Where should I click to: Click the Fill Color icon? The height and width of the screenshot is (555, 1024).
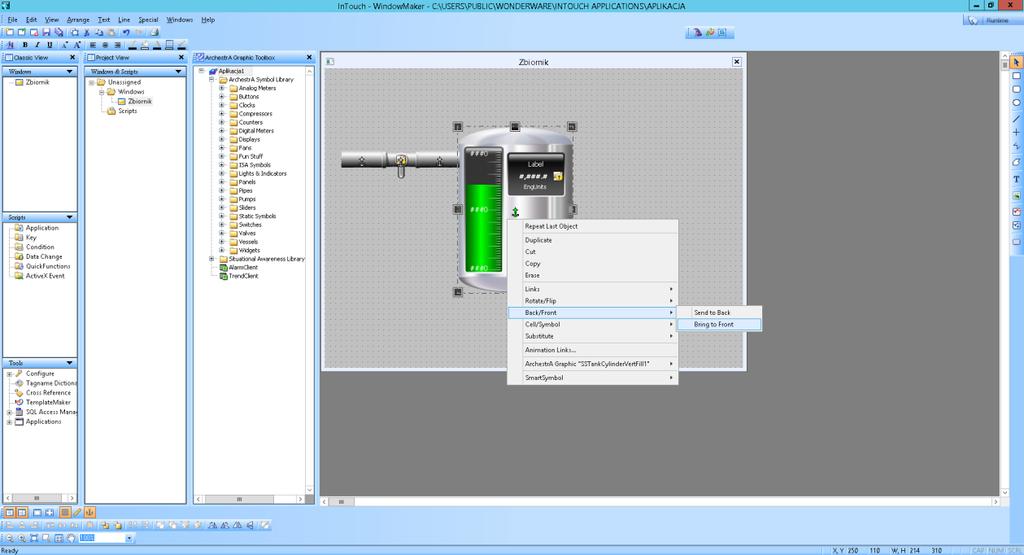(145, 45)
